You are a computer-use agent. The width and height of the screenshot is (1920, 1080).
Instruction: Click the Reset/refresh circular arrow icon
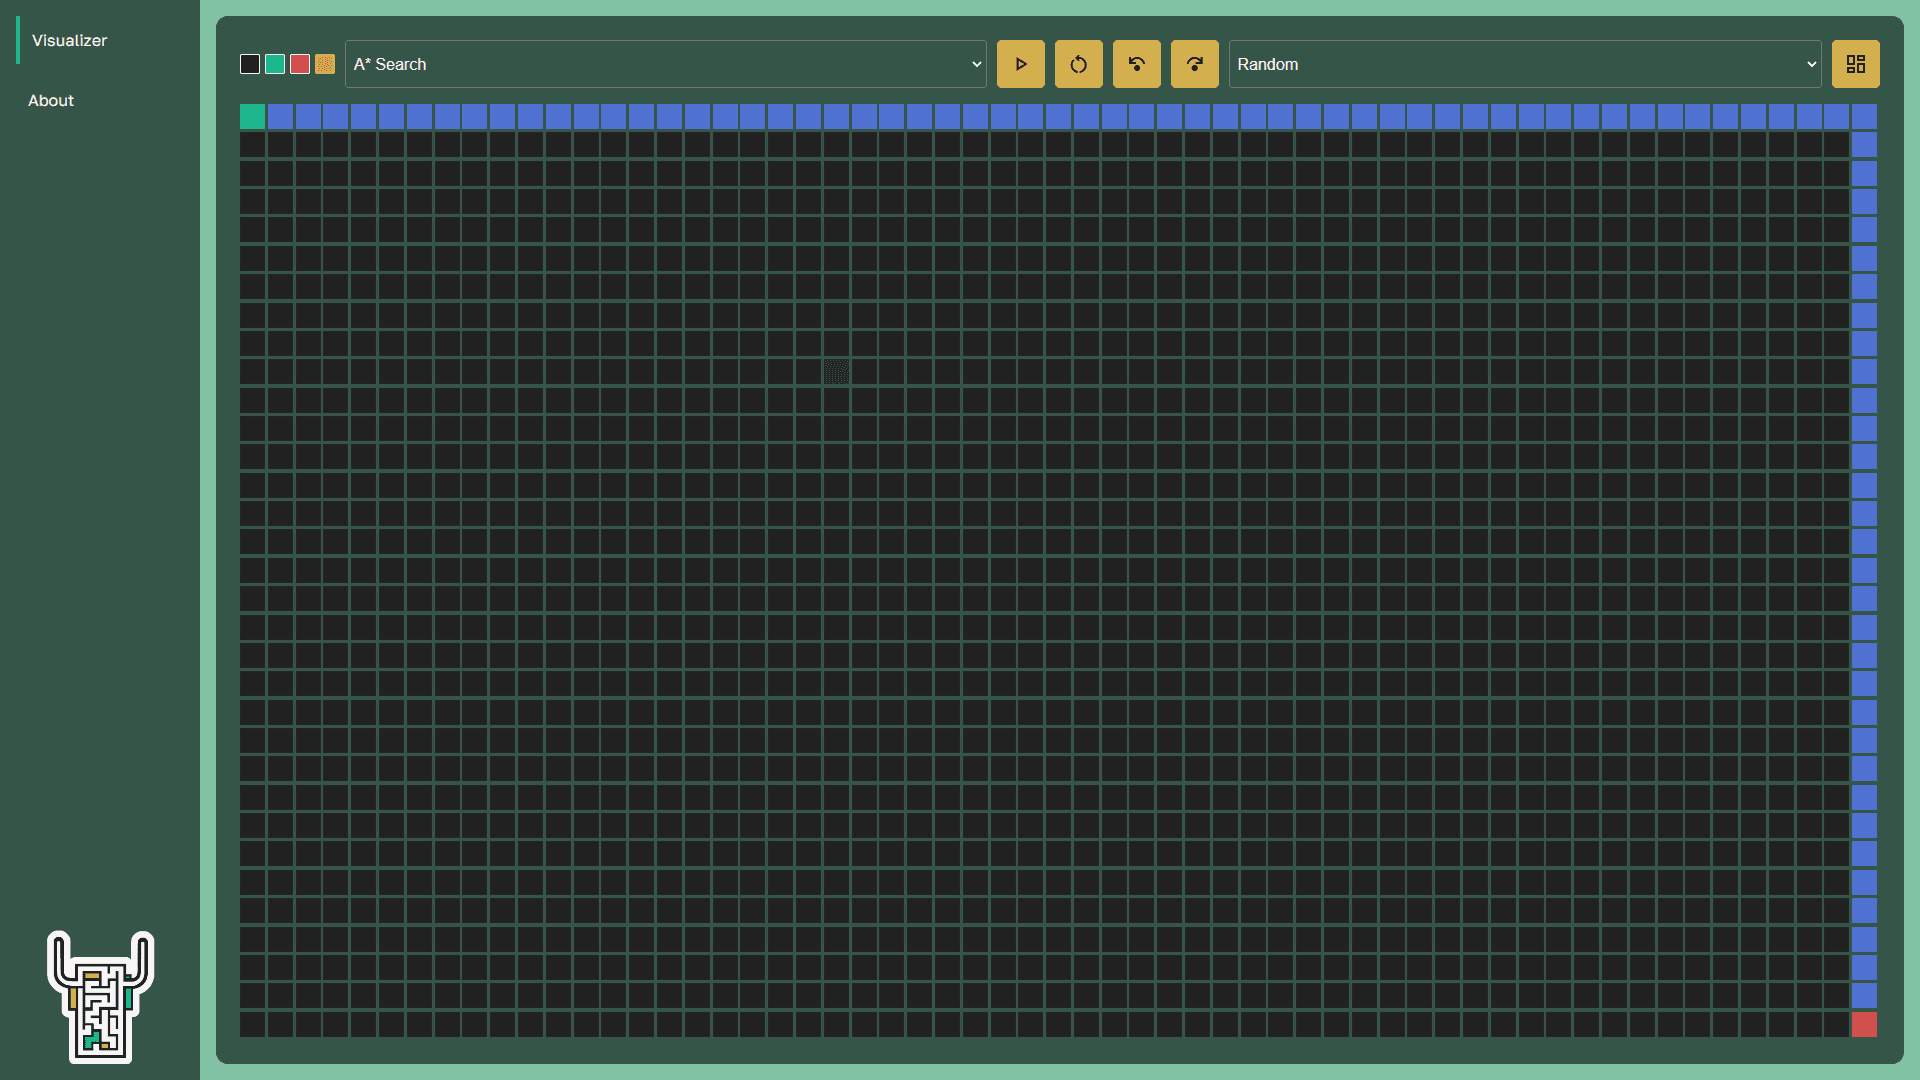[x=1079, y=63]
